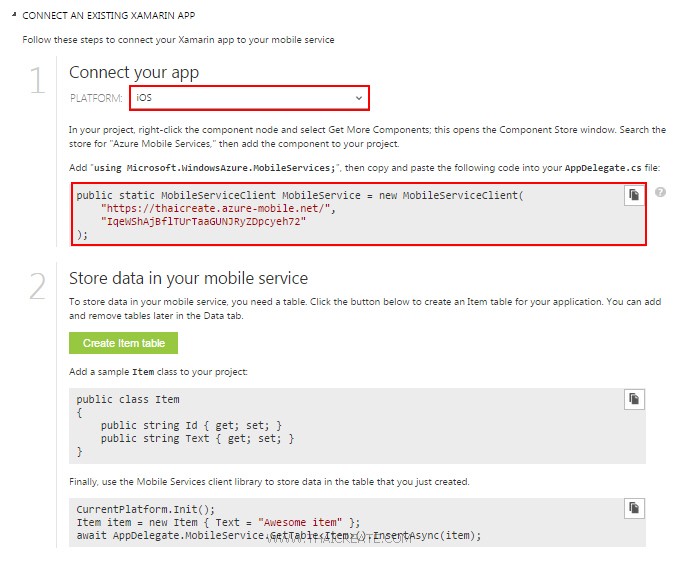
Task: Click the Finally, use the Mobile Services sentence
Action: 269,482
